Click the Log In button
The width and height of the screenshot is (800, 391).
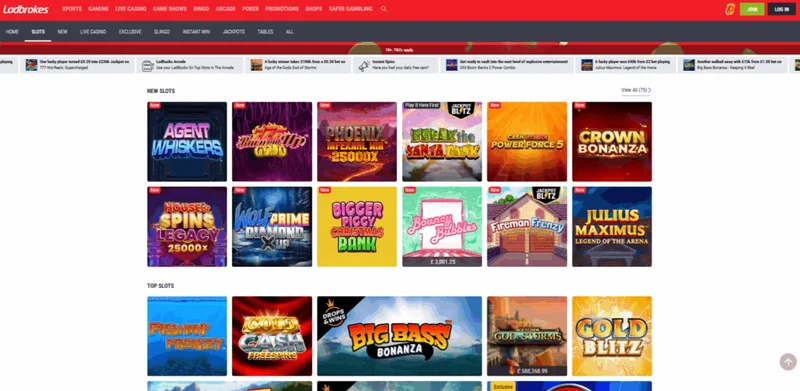click(x=782, y=9)
